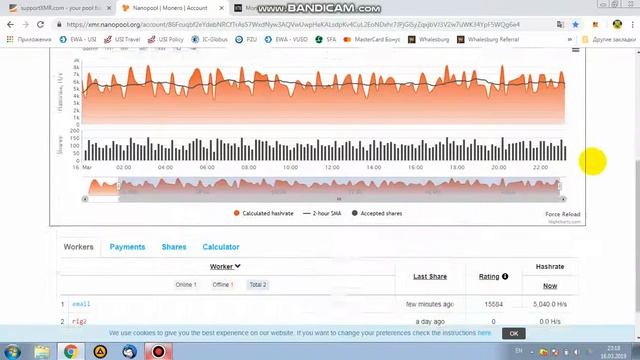Click the Chrome taskbar icon

coord(71,351)
